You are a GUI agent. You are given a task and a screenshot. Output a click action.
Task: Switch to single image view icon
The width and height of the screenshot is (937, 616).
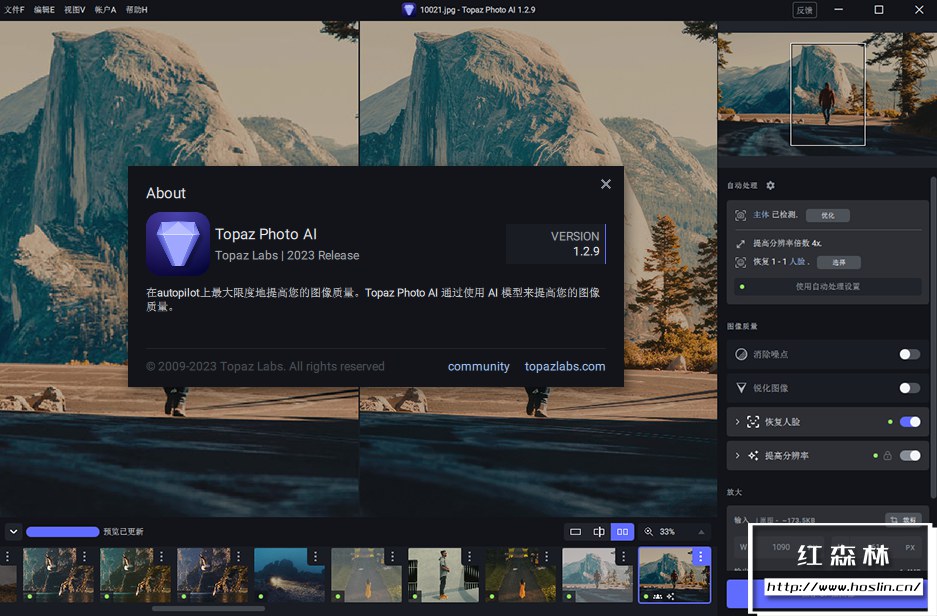[x=575, y=532]
